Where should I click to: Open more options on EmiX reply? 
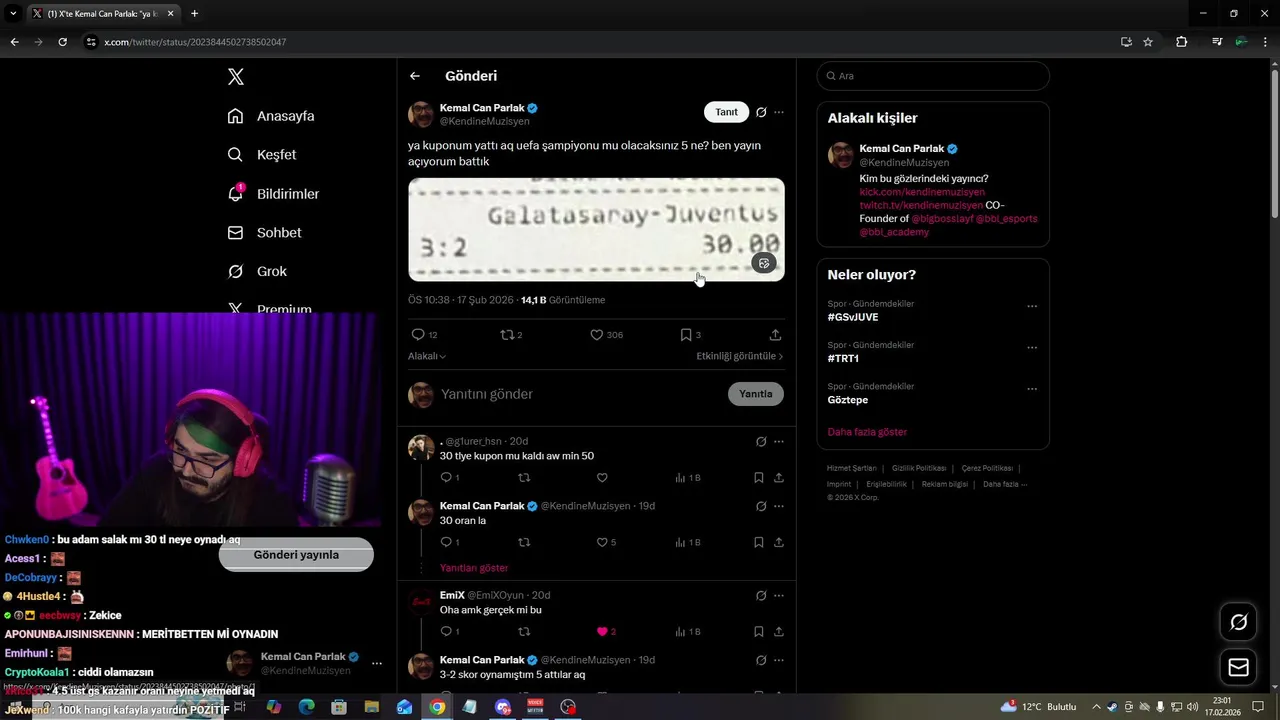point(779,595)
